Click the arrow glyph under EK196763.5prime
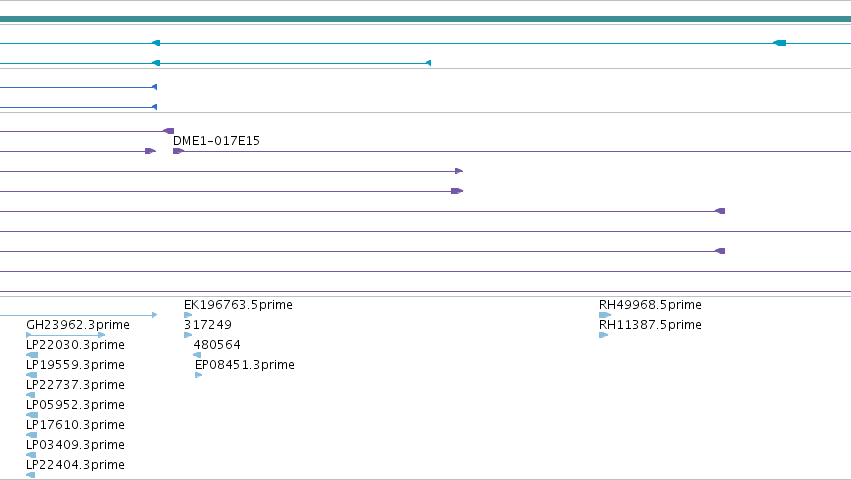851x480 pixels. coord(188,315)
